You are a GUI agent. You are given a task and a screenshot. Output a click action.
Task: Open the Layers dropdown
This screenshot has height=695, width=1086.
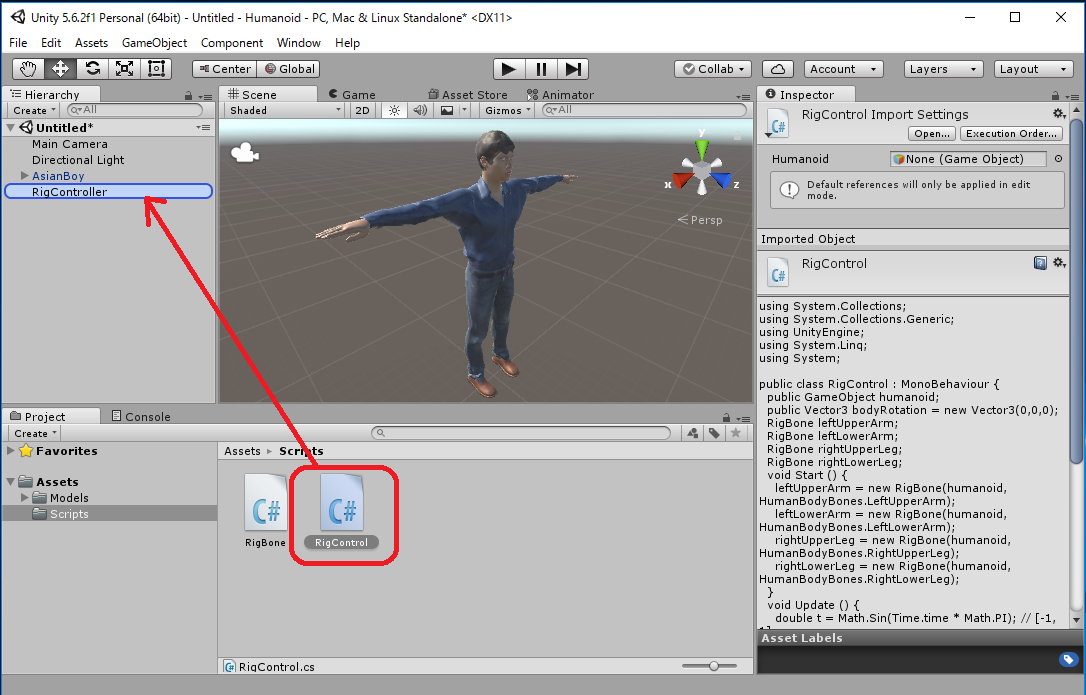[x=943, y=69]
